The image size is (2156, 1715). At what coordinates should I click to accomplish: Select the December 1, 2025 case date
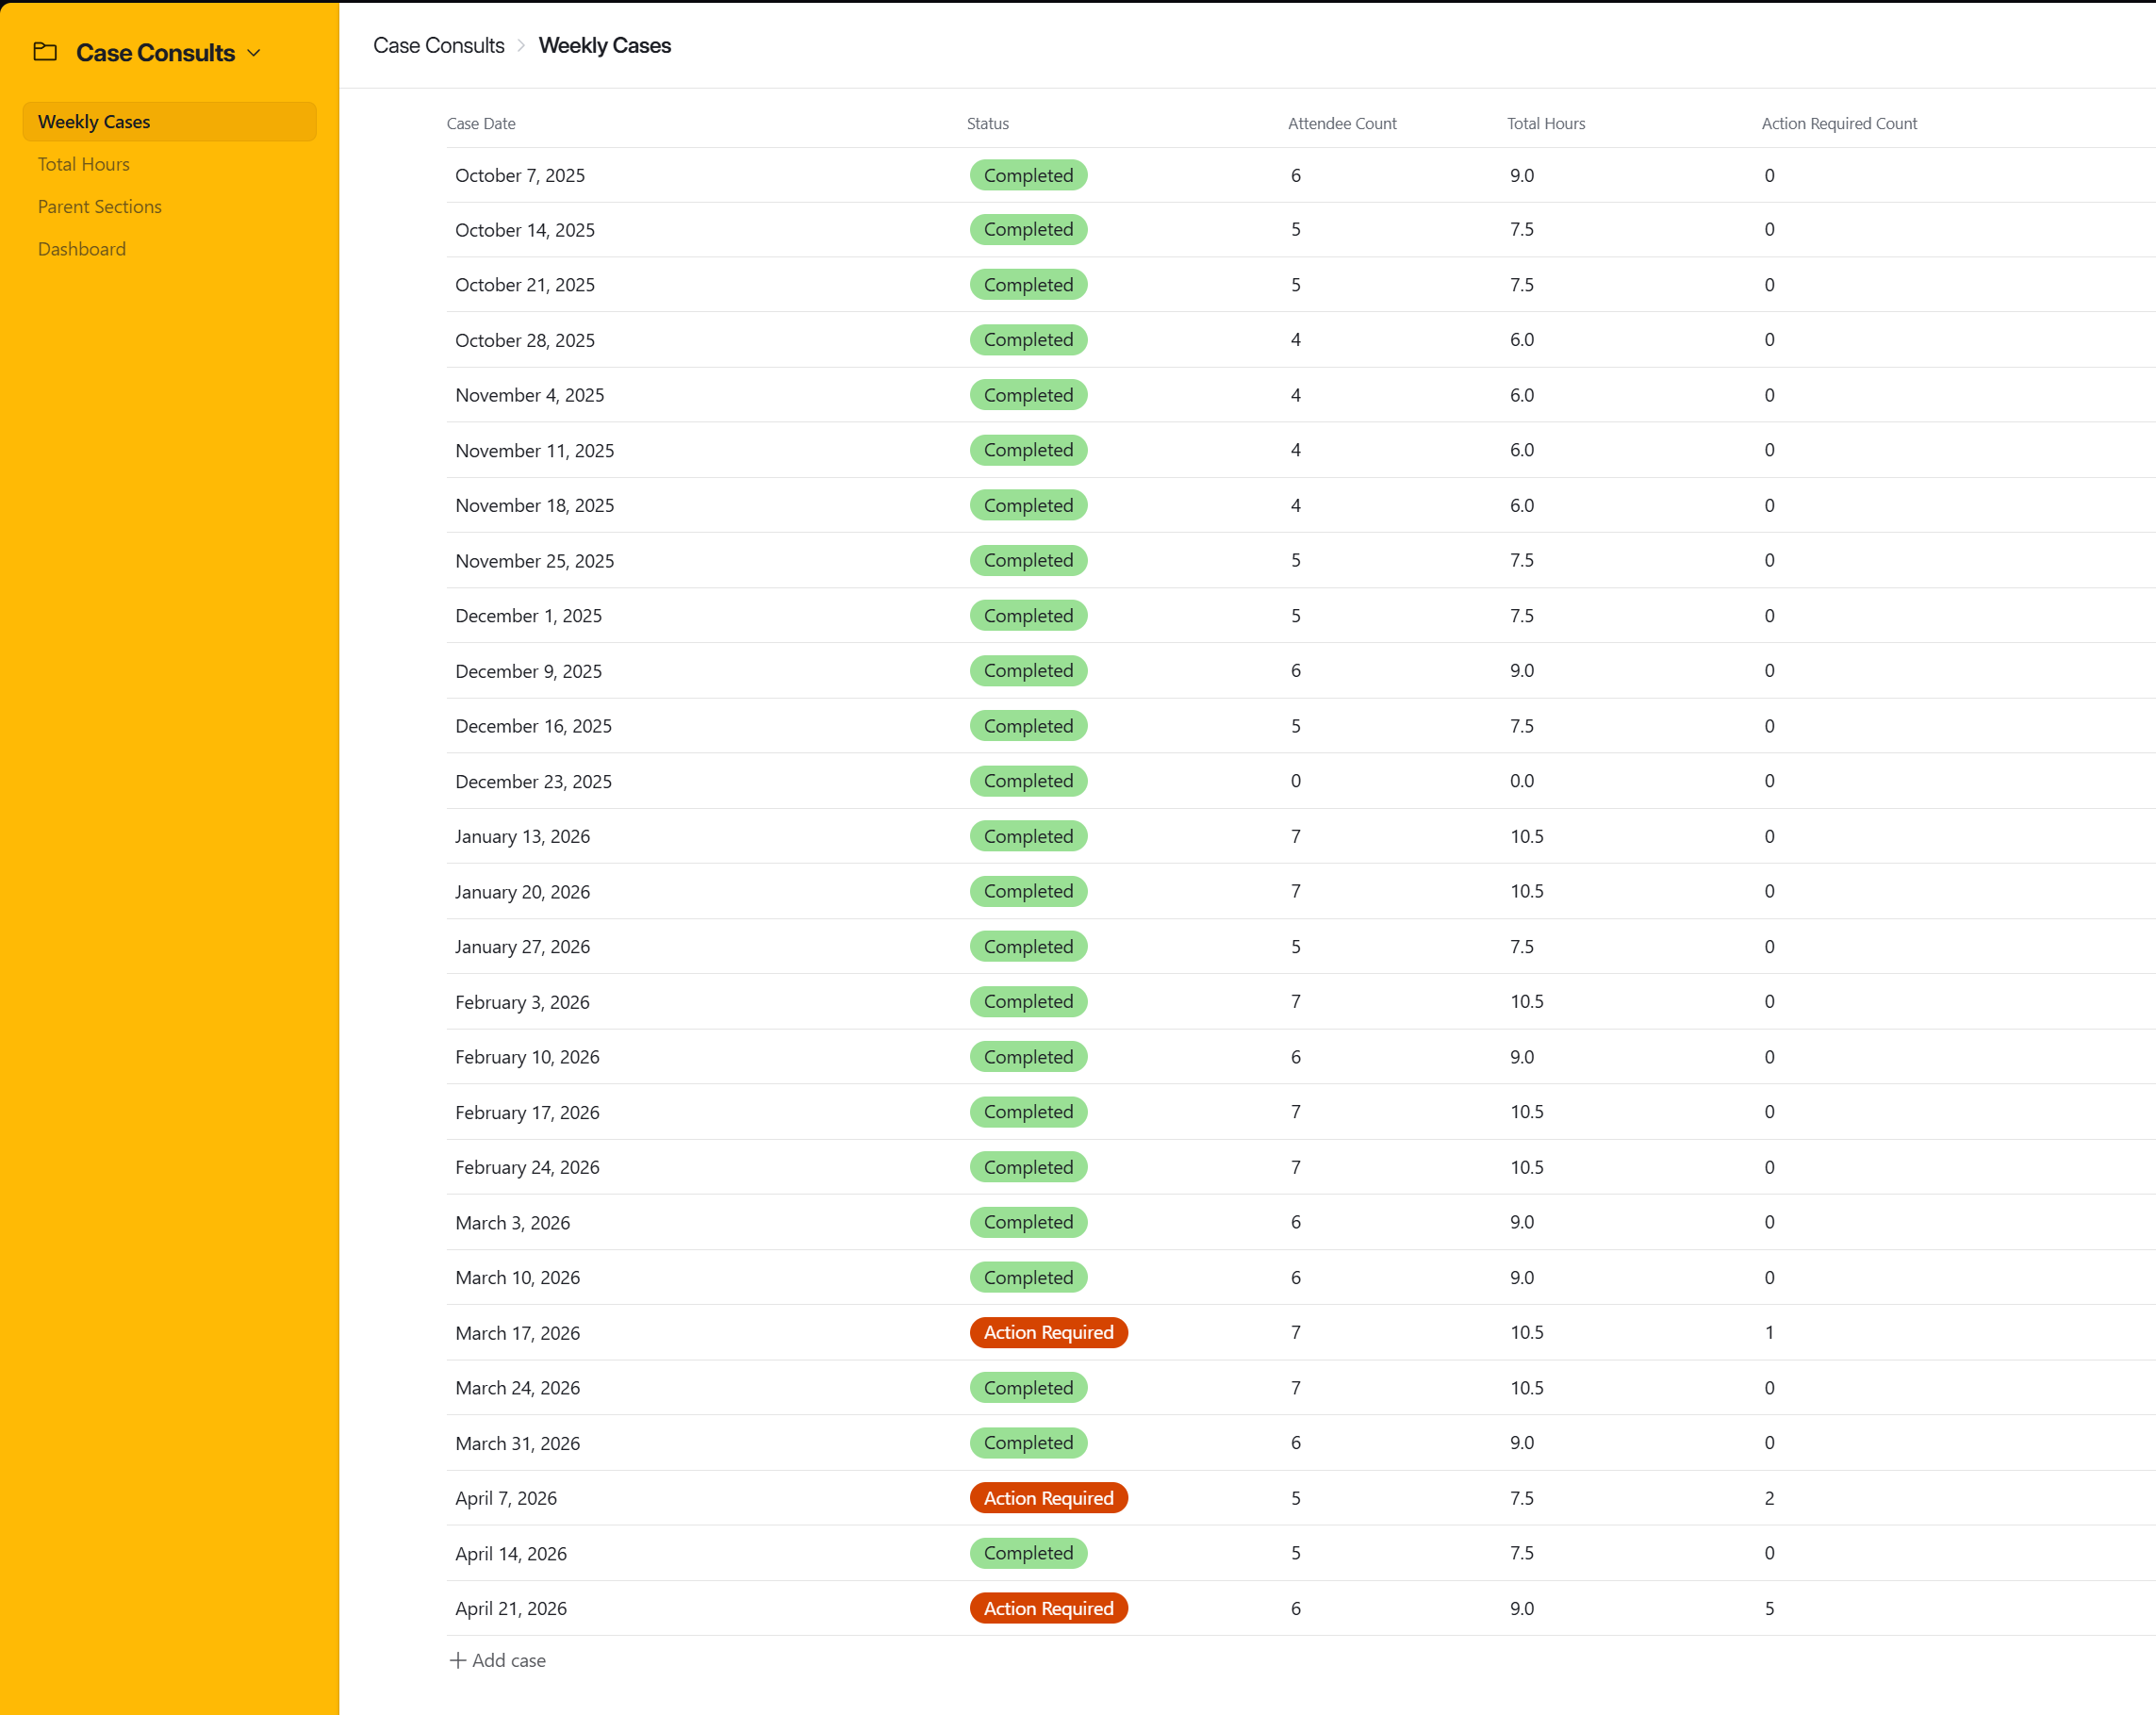point(529,617)
